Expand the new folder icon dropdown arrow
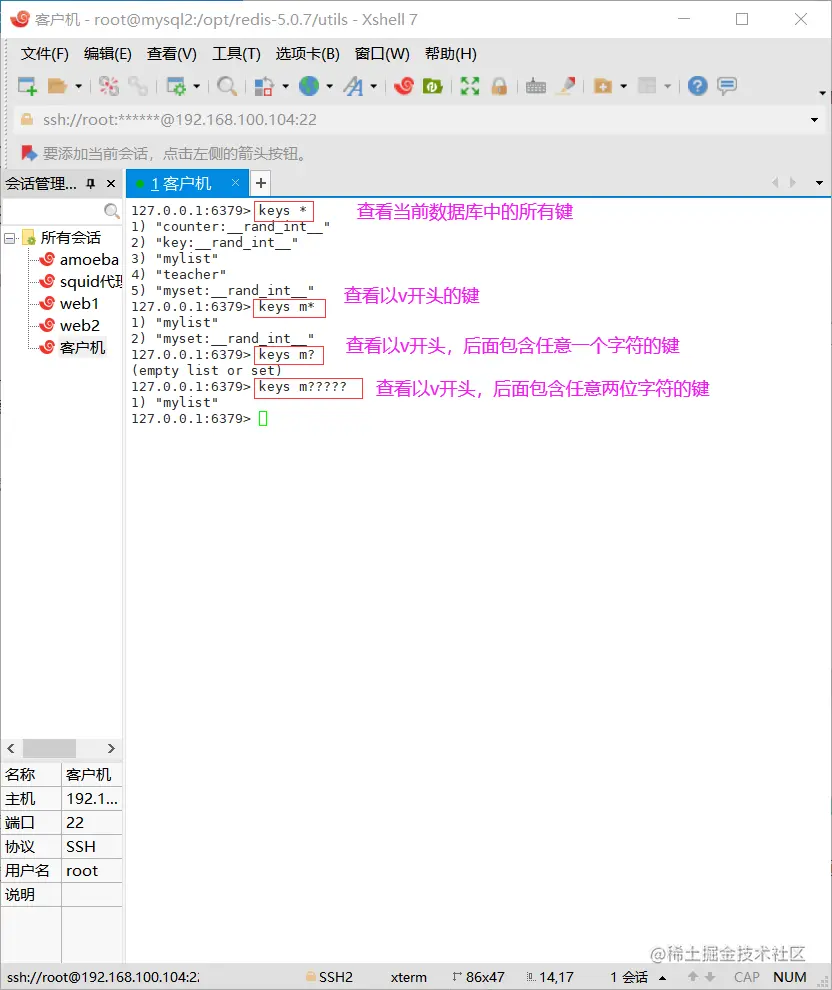Image resolution: width=832 pixels, height=990 pixels. pyautogui.click(x=624, y=86)
